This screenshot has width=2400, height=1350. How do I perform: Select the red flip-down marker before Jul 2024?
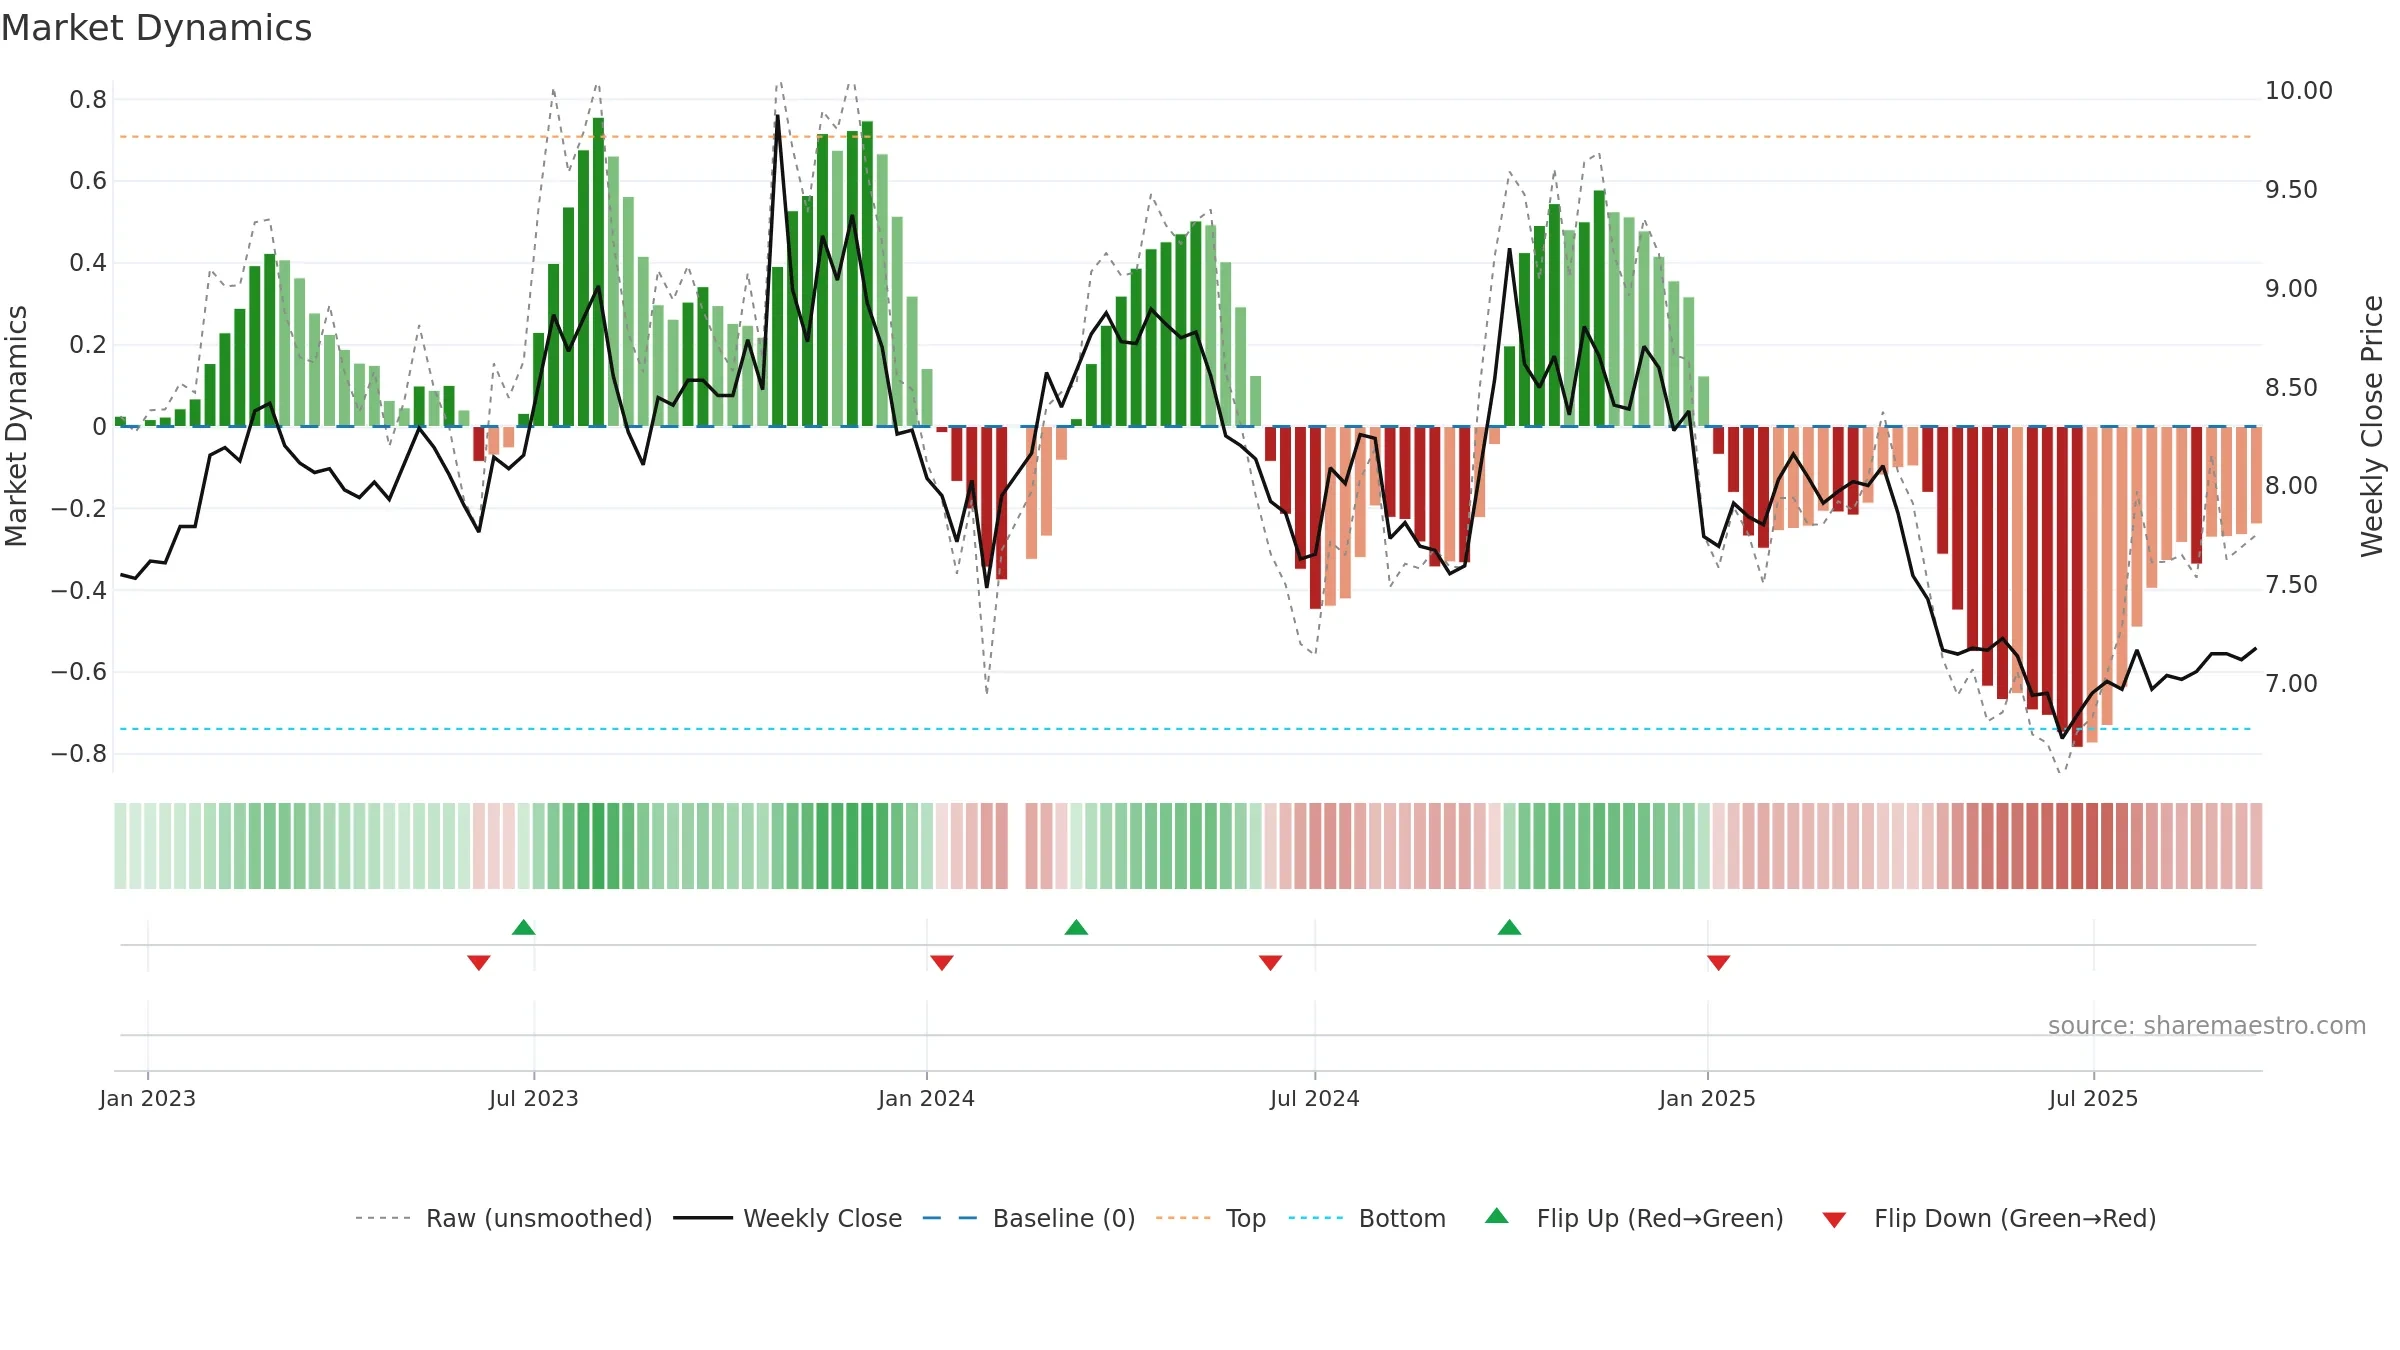pyautogui.click(x=1271, y=962)
